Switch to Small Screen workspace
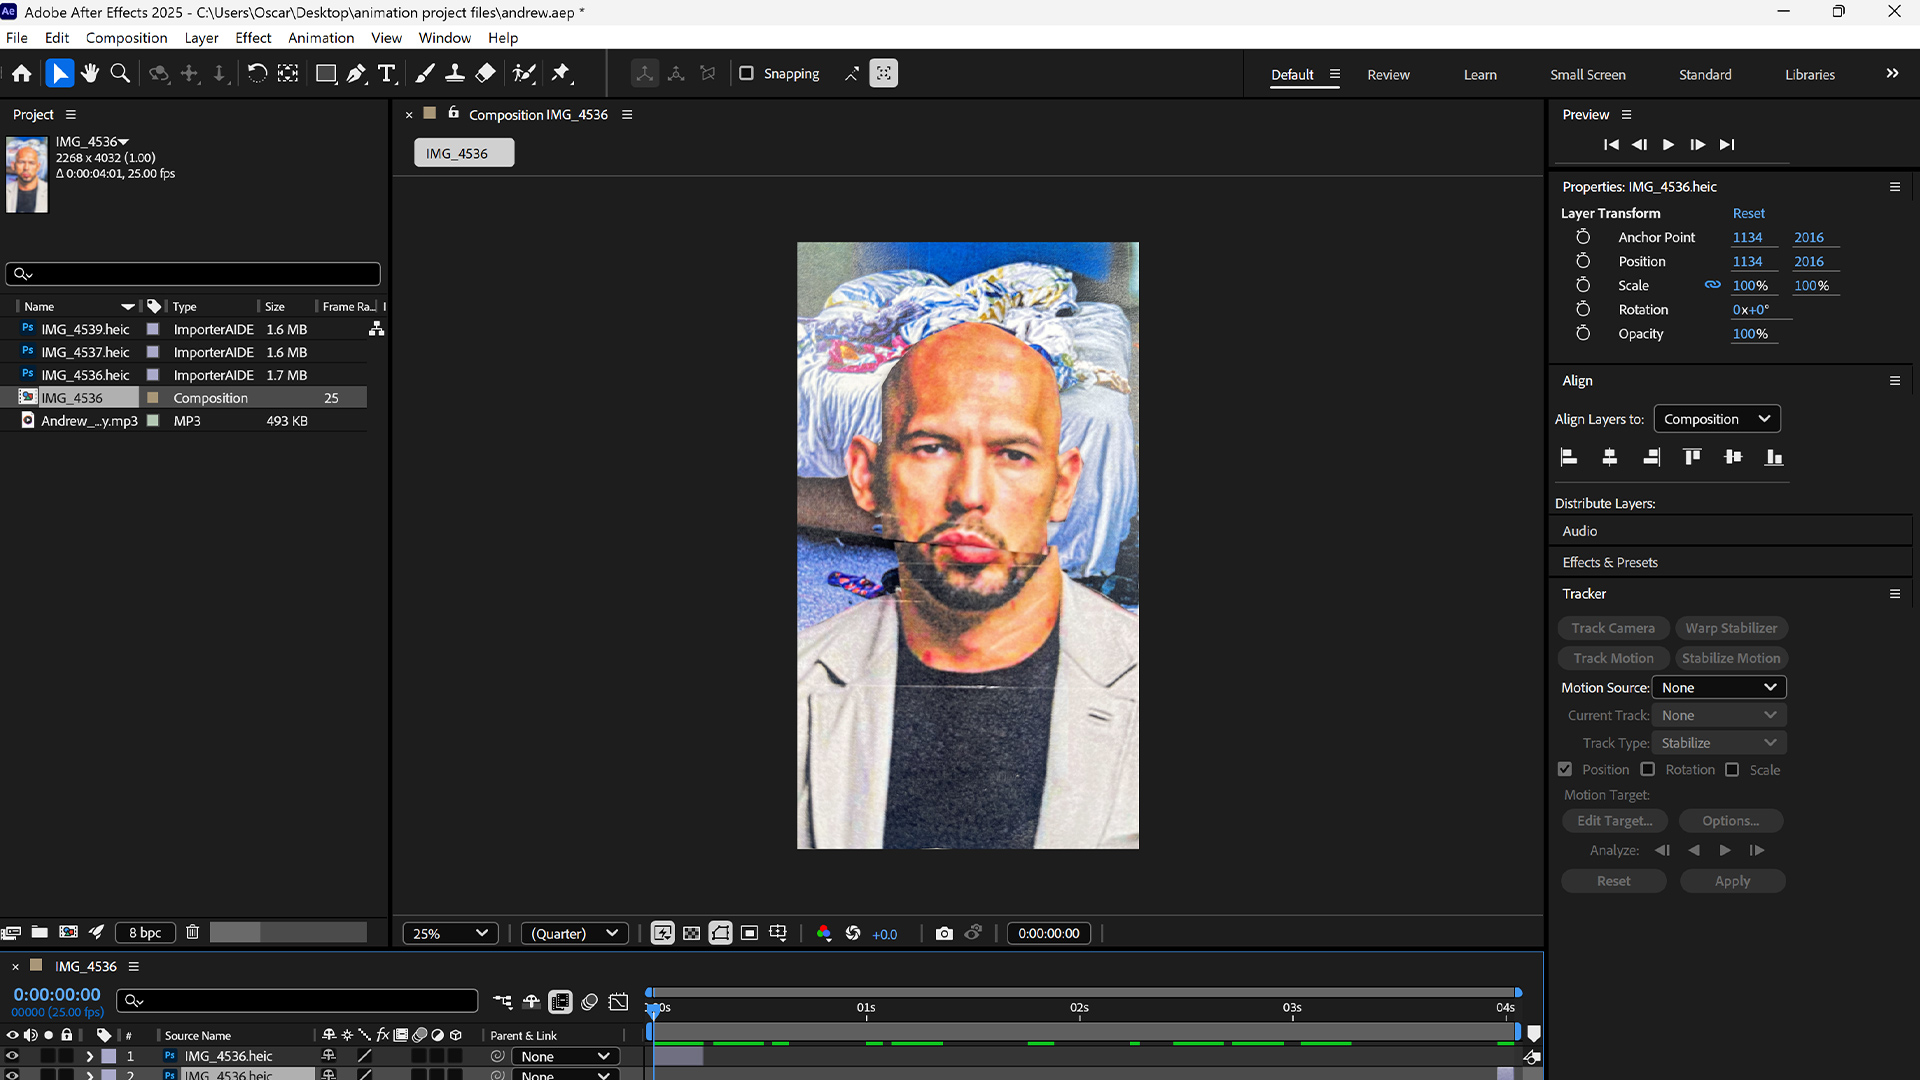 coord(1587,74)
